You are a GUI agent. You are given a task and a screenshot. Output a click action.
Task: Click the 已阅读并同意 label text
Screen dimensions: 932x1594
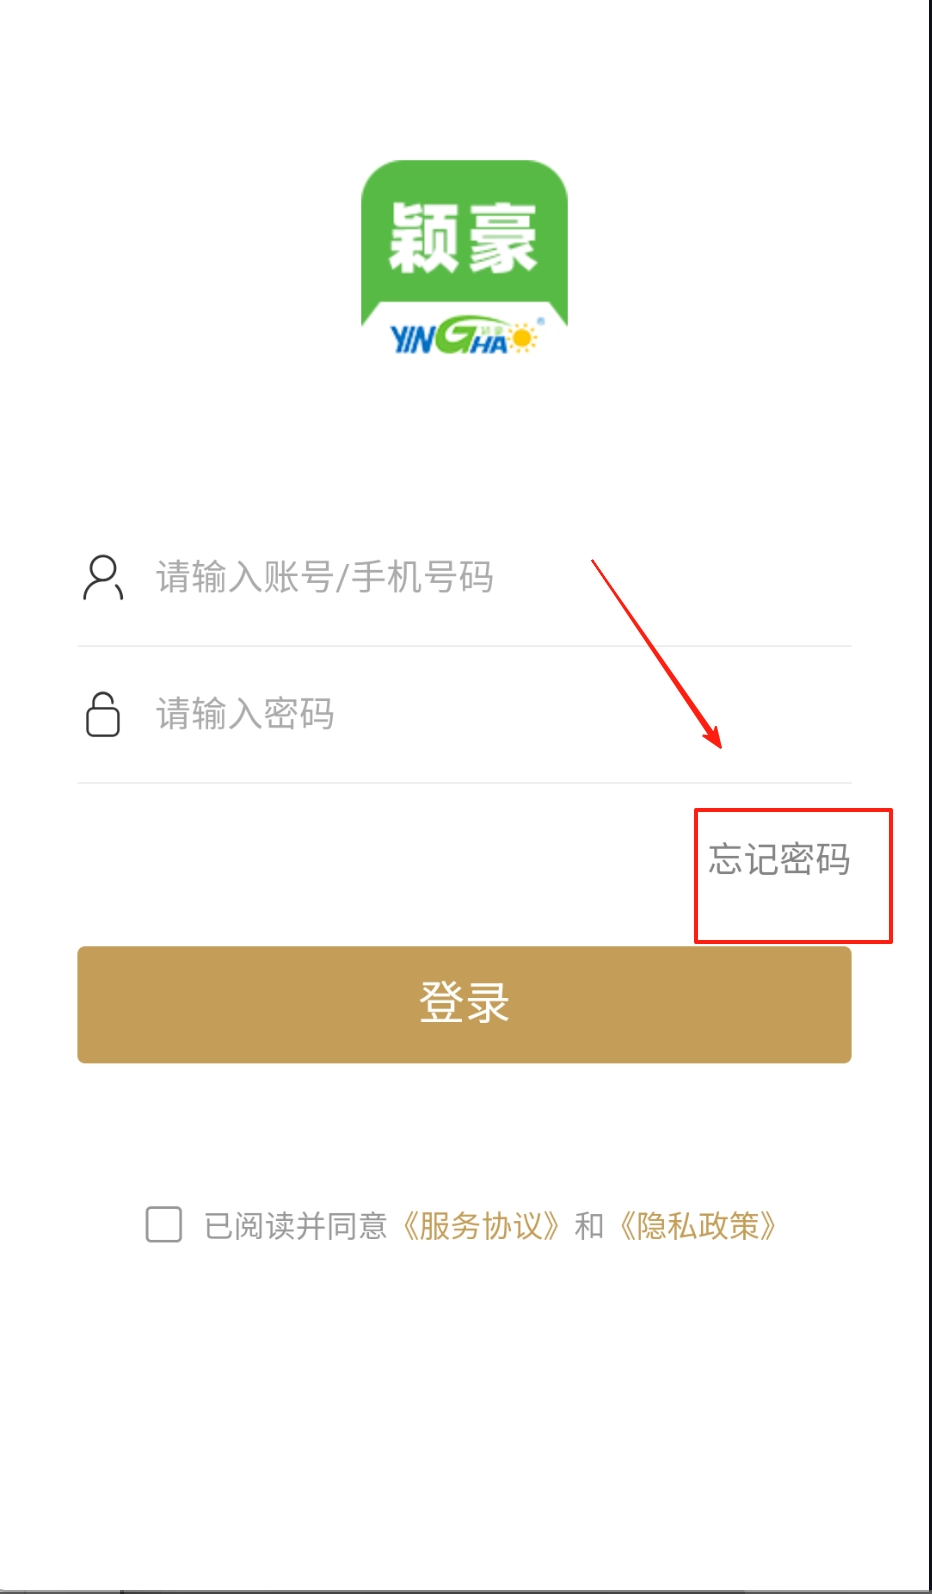tap(295, 1226)
